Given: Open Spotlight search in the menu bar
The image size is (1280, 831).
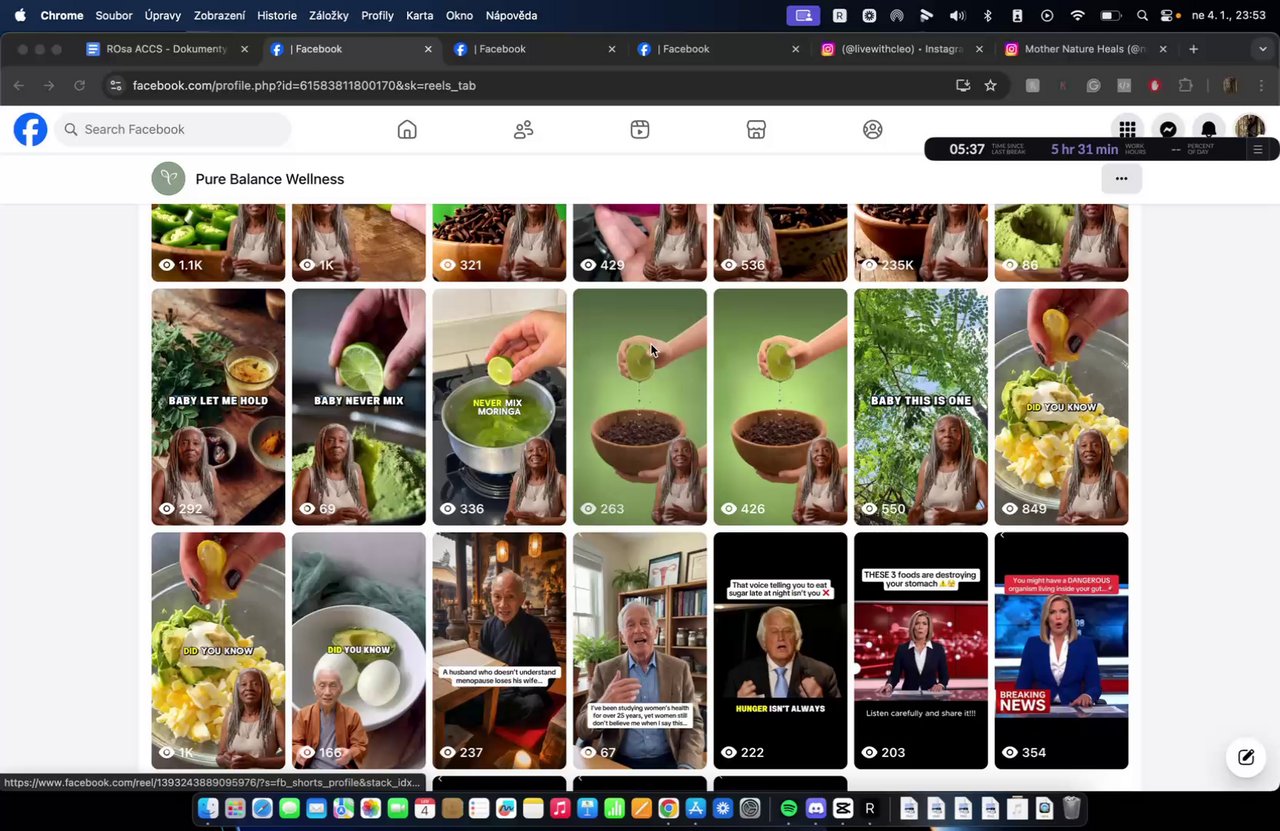Looking at the screenshot, I should tap(1142, 15).
